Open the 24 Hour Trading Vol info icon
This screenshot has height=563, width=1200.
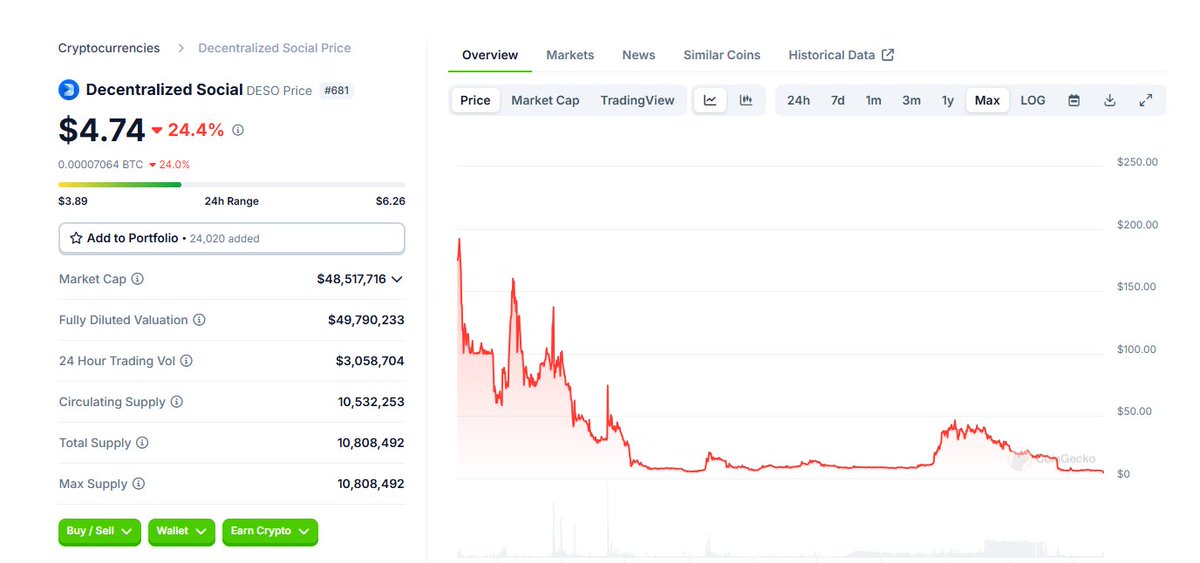(x=186, y=361)
